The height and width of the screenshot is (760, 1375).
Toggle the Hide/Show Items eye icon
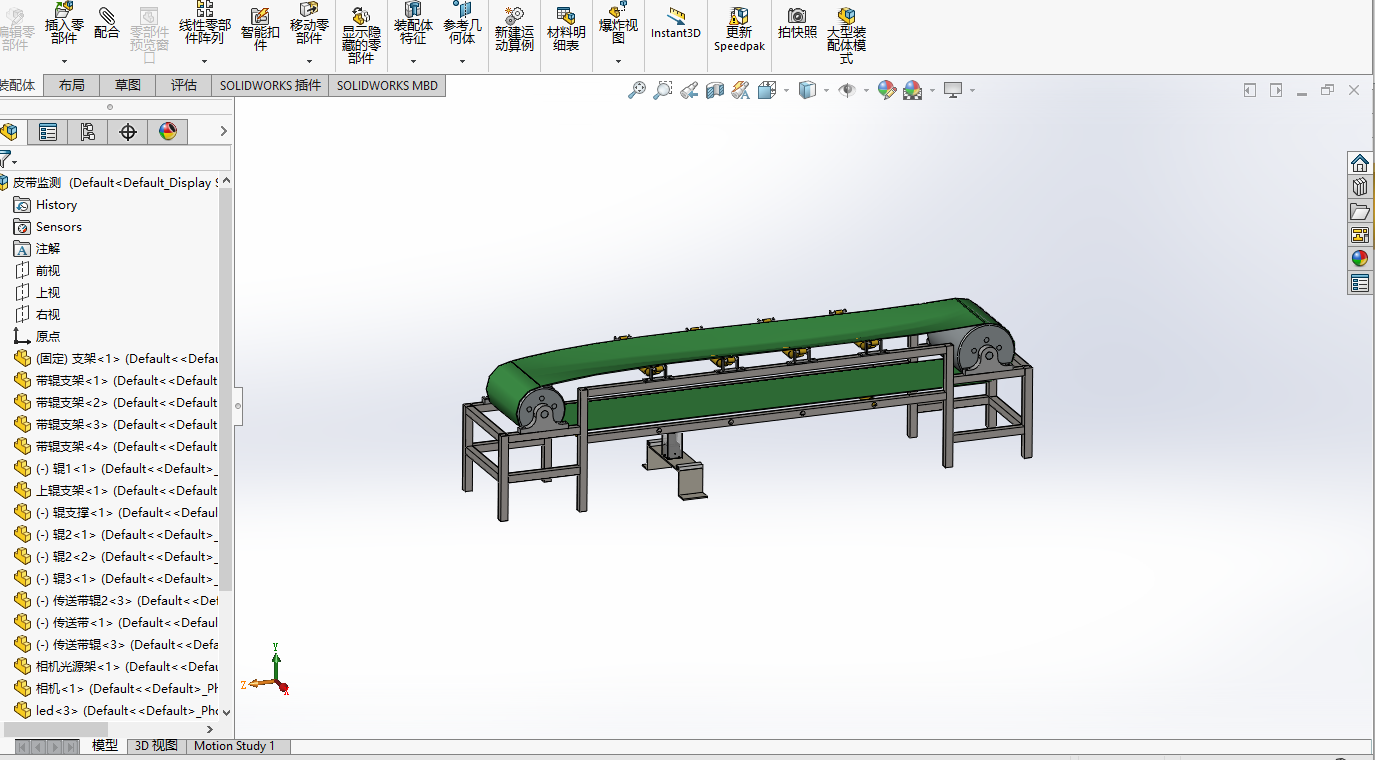pyautogui.click(x=847, y=90)
